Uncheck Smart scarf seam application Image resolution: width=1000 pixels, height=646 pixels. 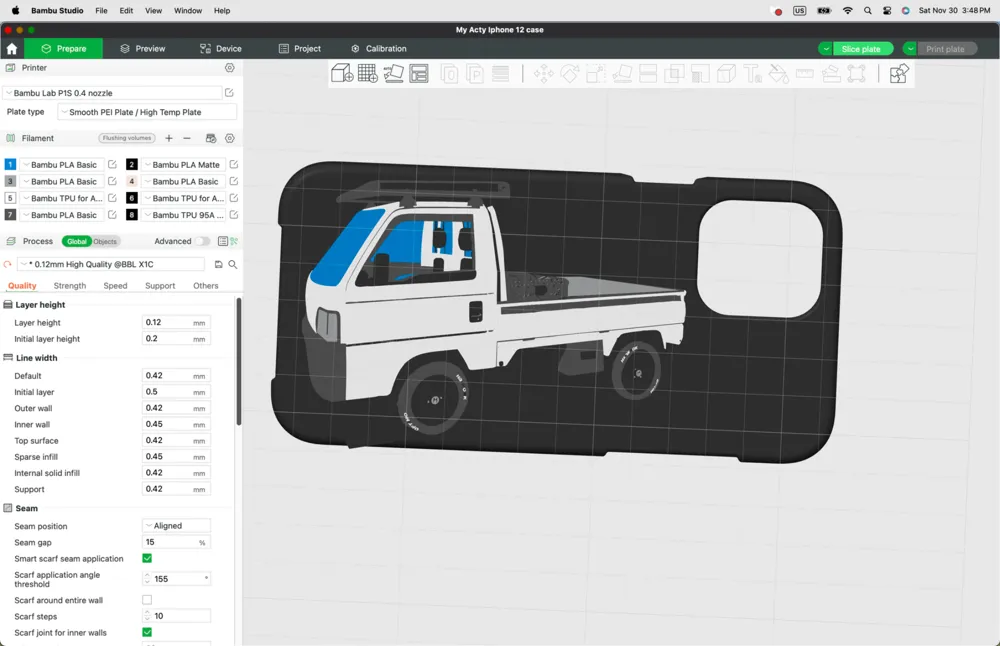click(147, 558)
